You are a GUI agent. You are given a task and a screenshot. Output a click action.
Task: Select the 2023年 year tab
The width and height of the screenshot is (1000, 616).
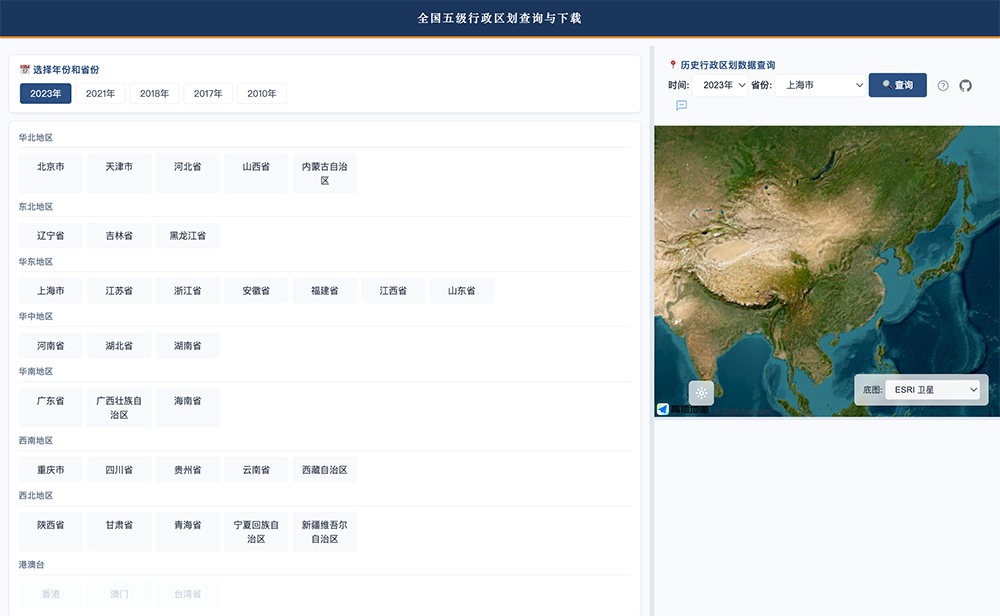click(46, 94)
